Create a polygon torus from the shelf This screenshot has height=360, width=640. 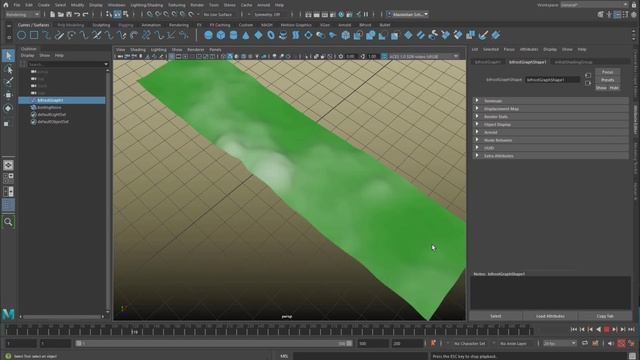coord(271,36)
